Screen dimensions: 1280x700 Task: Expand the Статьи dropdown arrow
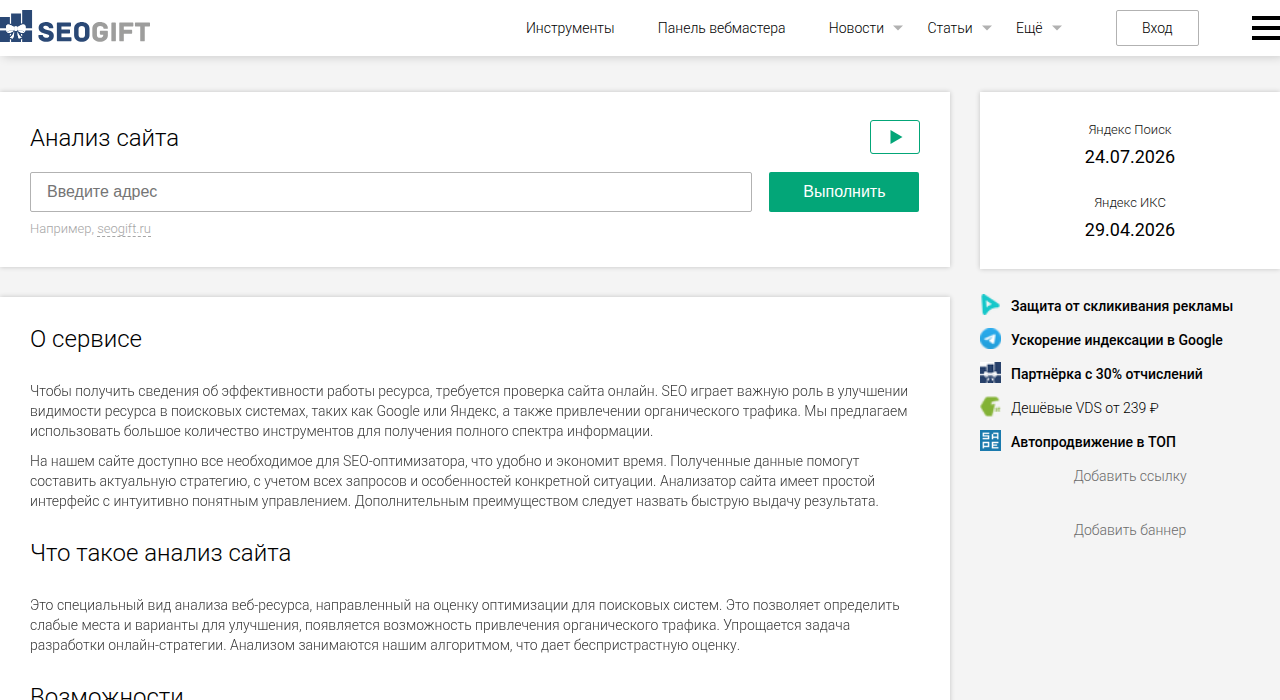point(987,28)
